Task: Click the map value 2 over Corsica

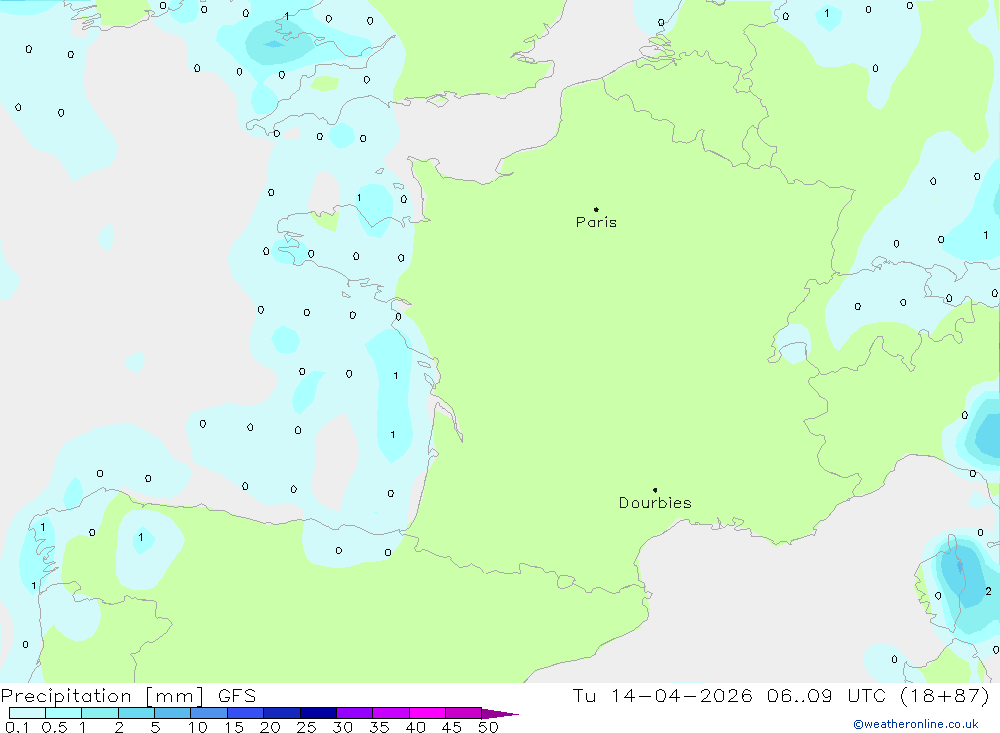Action: tap(989, 591)
